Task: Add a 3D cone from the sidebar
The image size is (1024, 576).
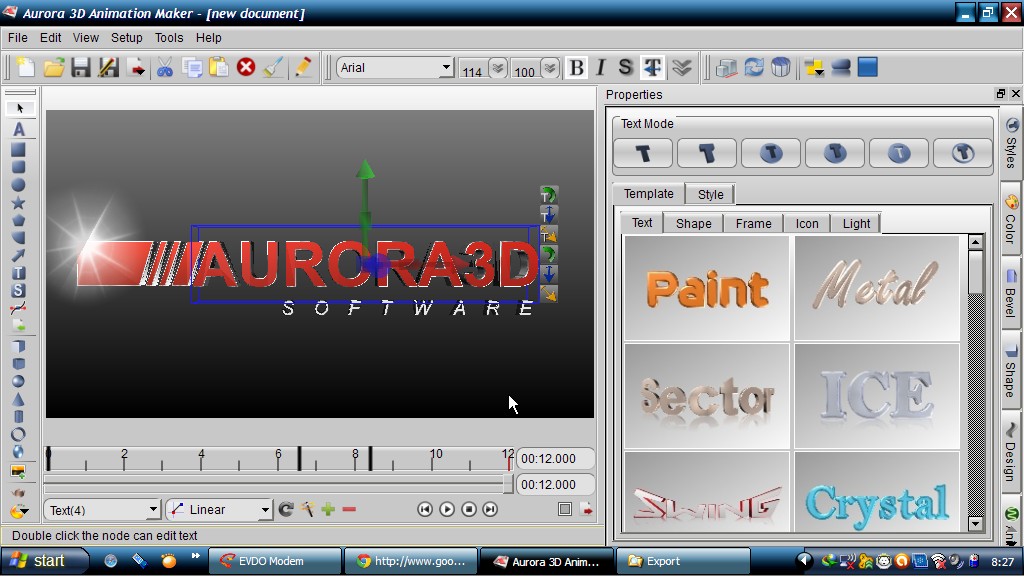Action: [x=18, y=399]
